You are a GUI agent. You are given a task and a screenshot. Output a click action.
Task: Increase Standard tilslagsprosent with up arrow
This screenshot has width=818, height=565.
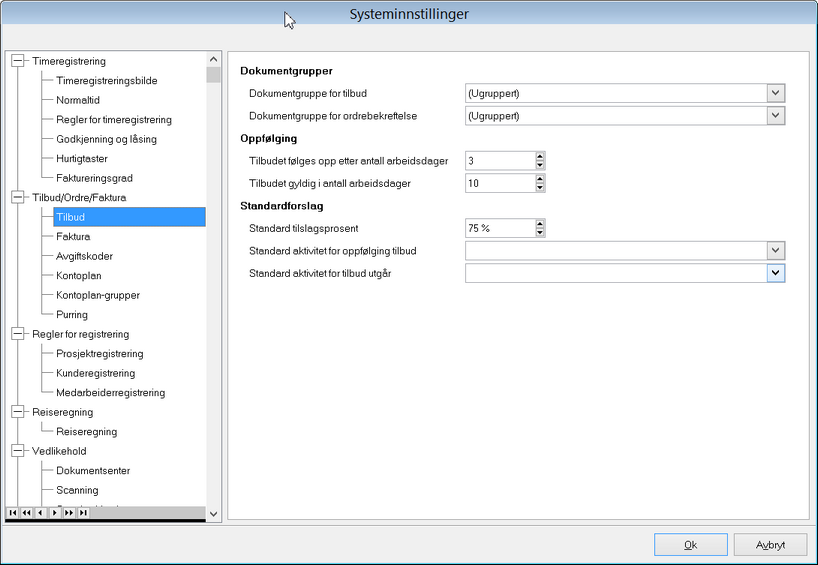[x=540, y=224]
